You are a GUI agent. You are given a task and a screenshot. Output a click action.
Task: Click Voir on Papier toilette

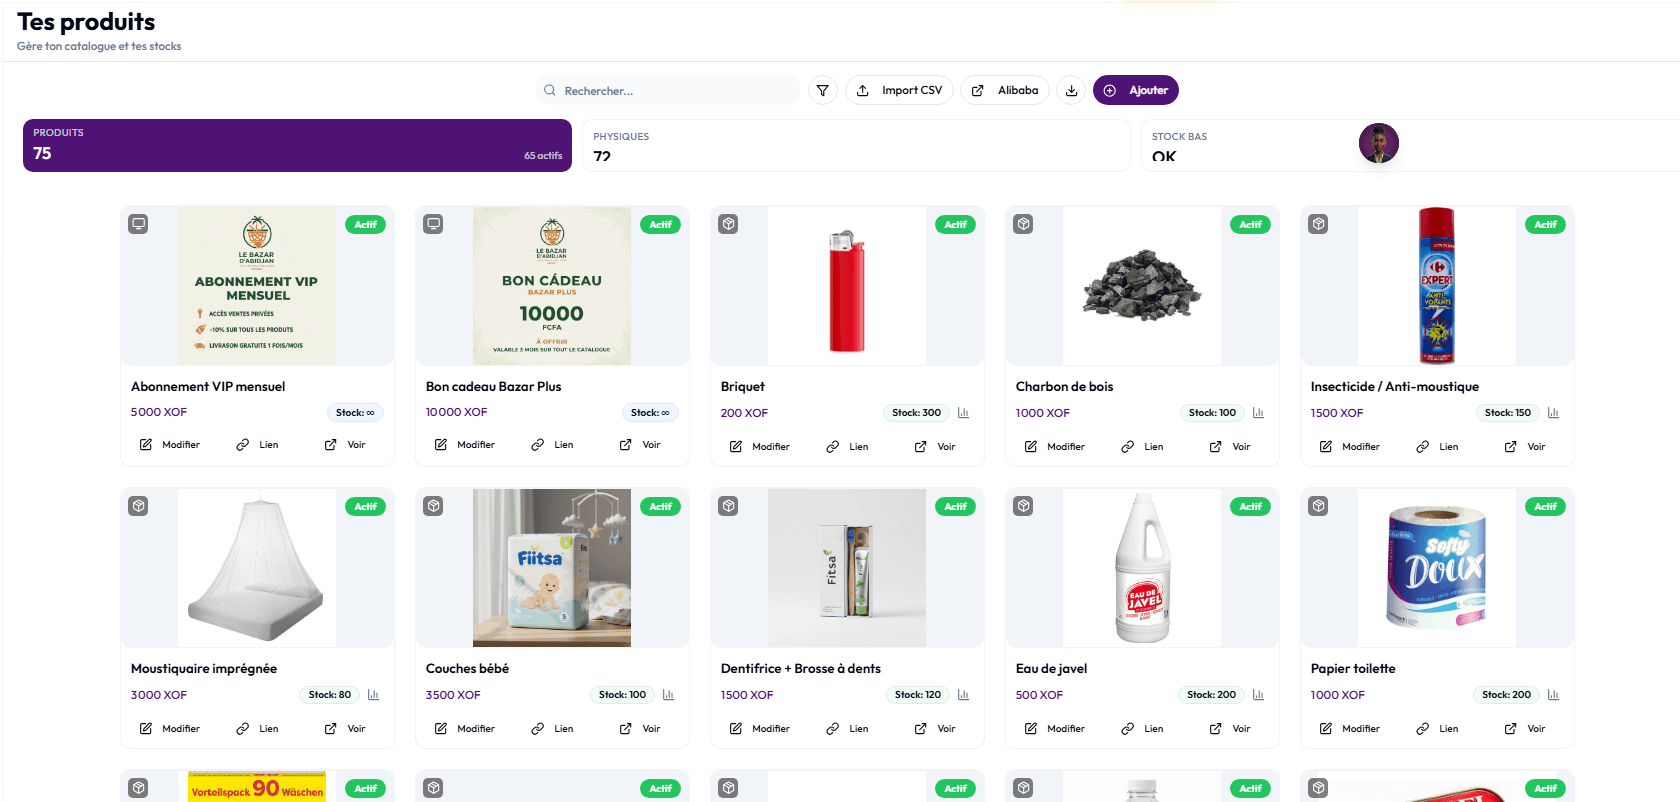1525,729
